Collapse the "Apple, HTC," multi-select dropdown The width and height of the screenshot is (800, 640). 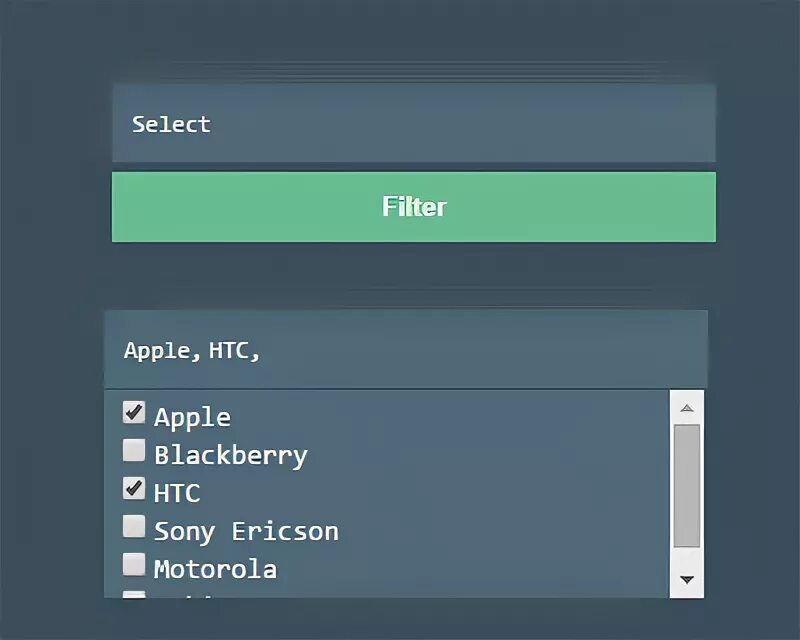coord(405,350)
